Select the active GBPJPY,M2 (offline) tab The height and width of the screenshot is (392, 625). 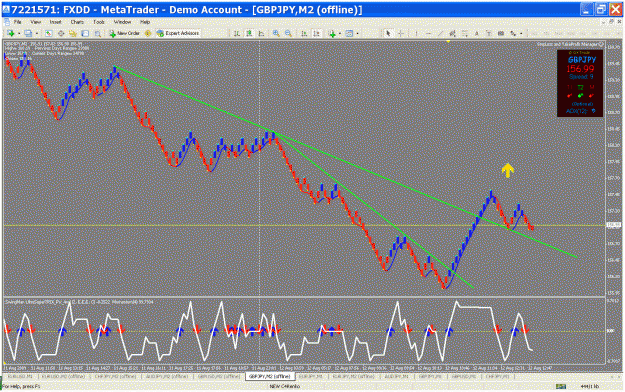click(x=269, y=376)
